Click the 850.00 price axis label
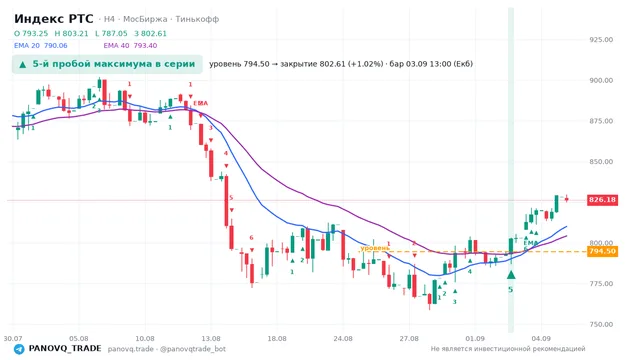 click(x=601, y=162)
